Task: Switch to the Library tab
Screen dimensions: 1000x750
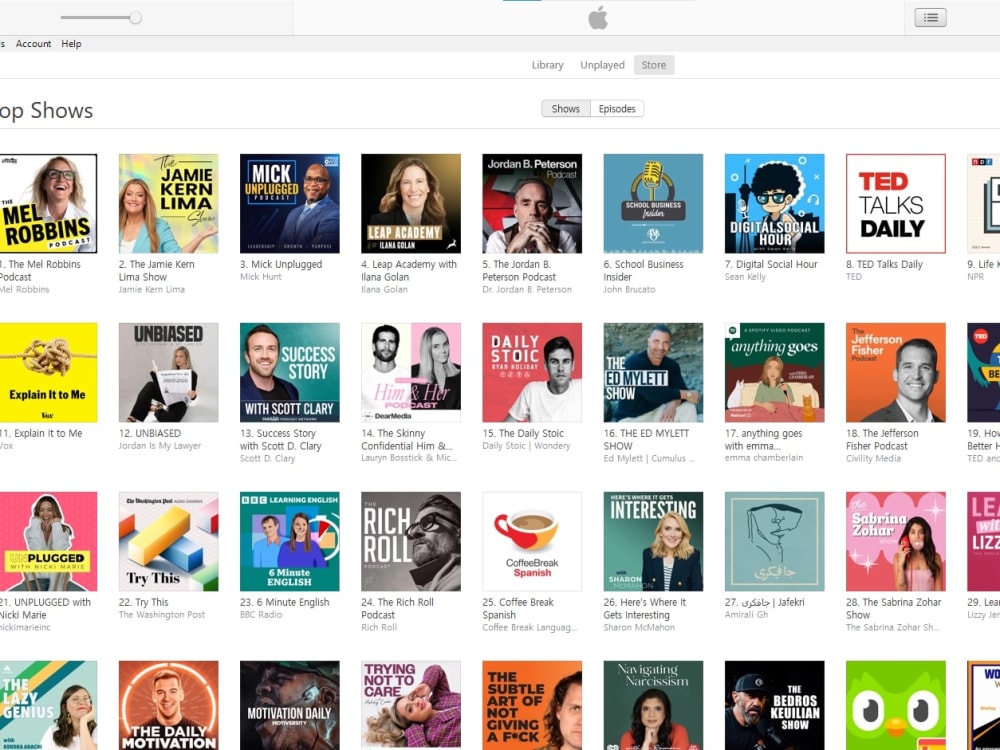Action: 548,65
